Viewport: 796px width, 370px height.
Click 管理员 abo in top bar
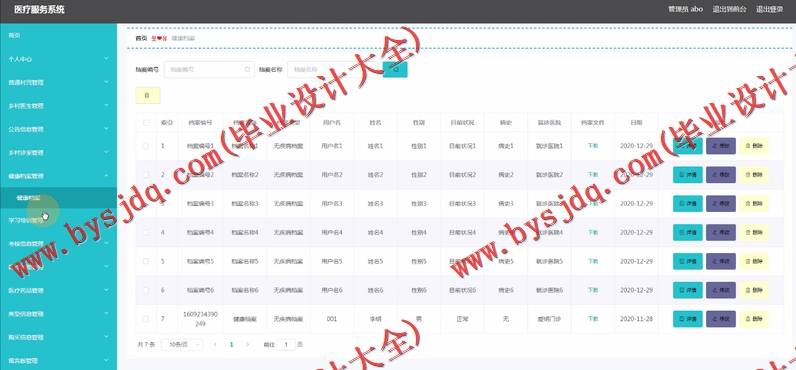tap(685, 9)
